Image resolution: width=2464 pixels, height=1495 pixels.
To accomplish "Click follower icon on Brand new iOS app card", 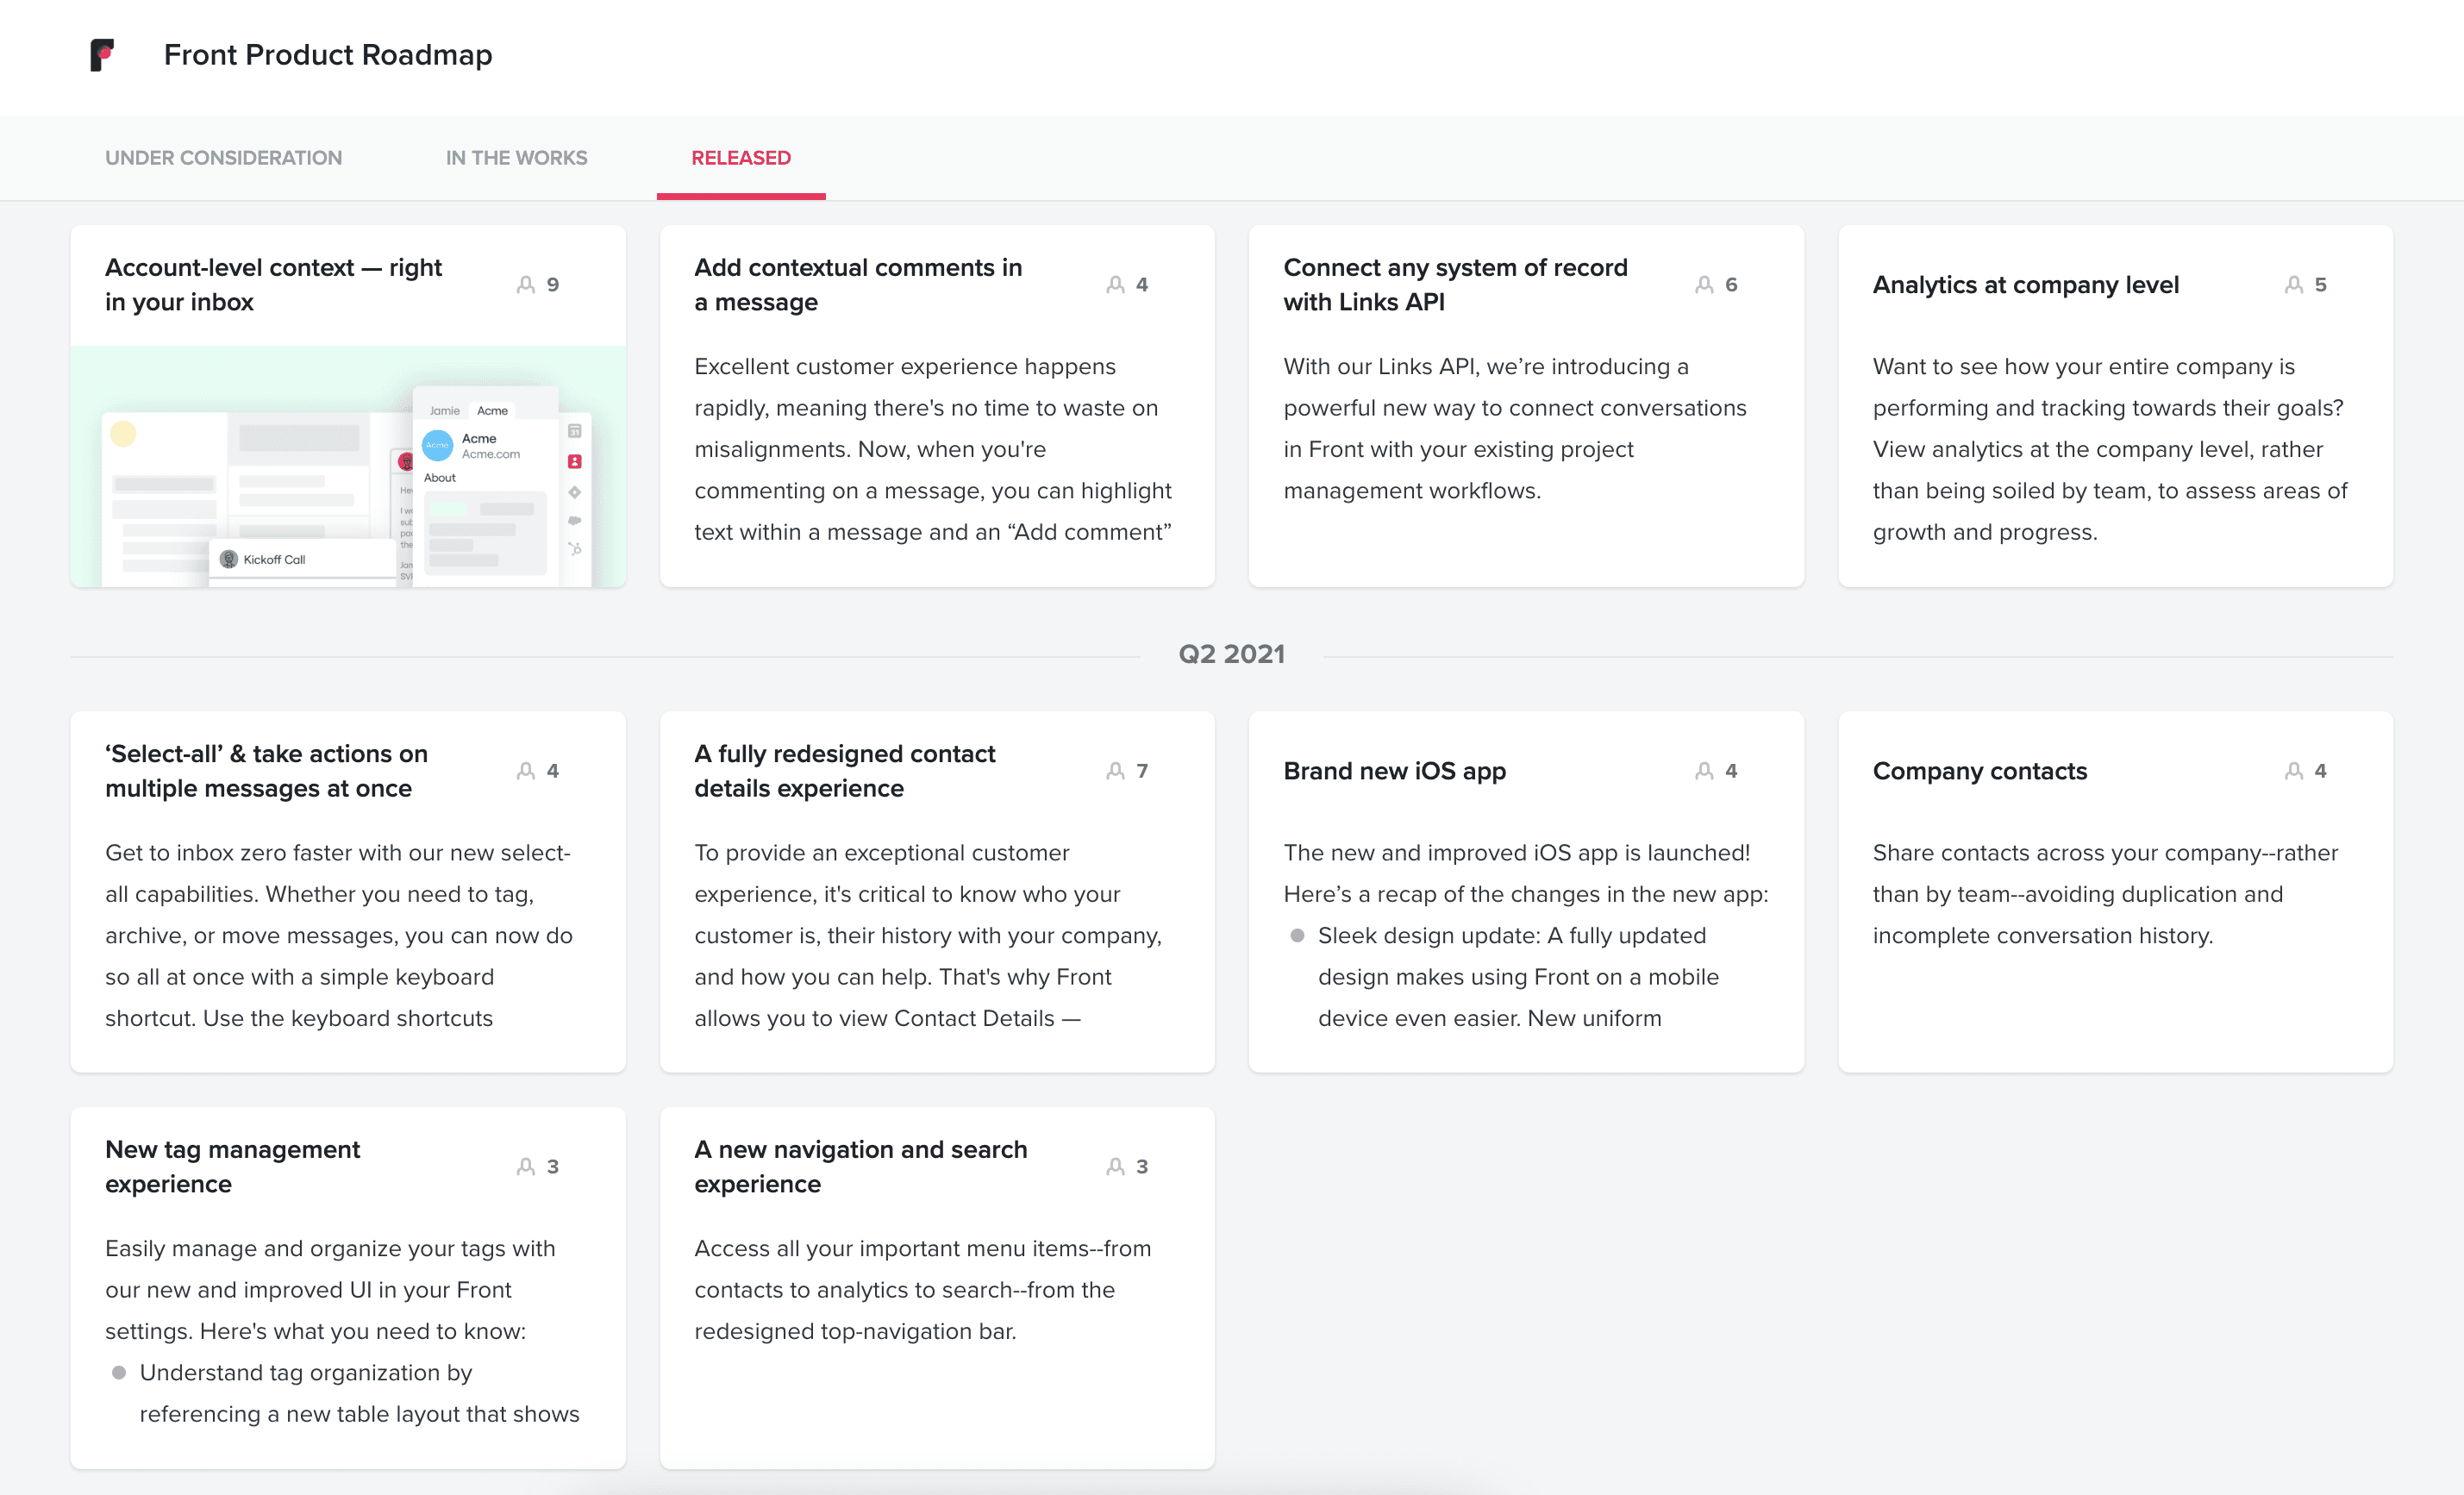I will [1704, 771].
